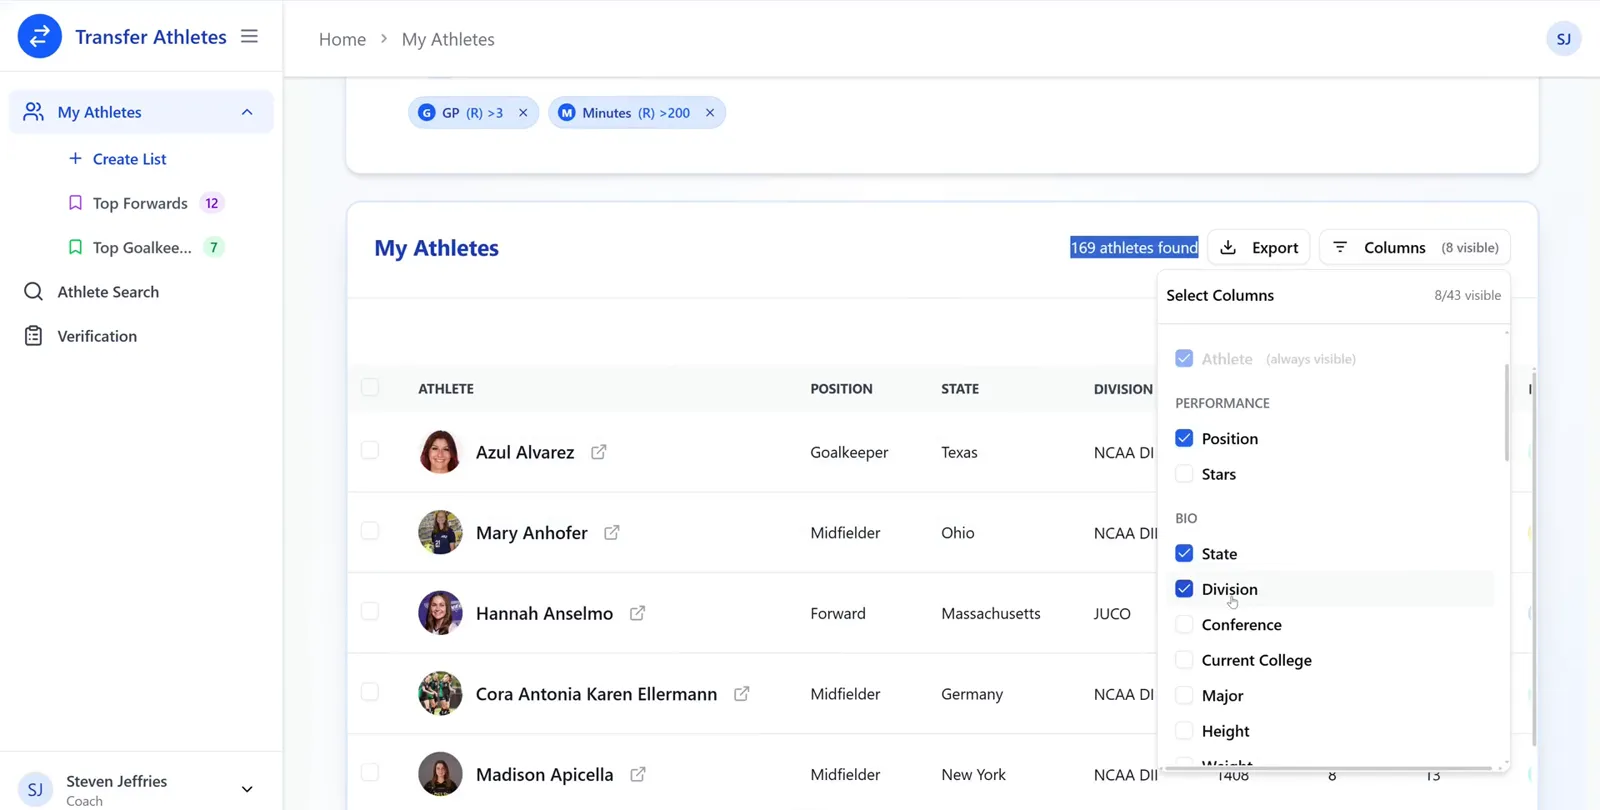Enable the Height column checkbox

click(x=1184, y=731)
